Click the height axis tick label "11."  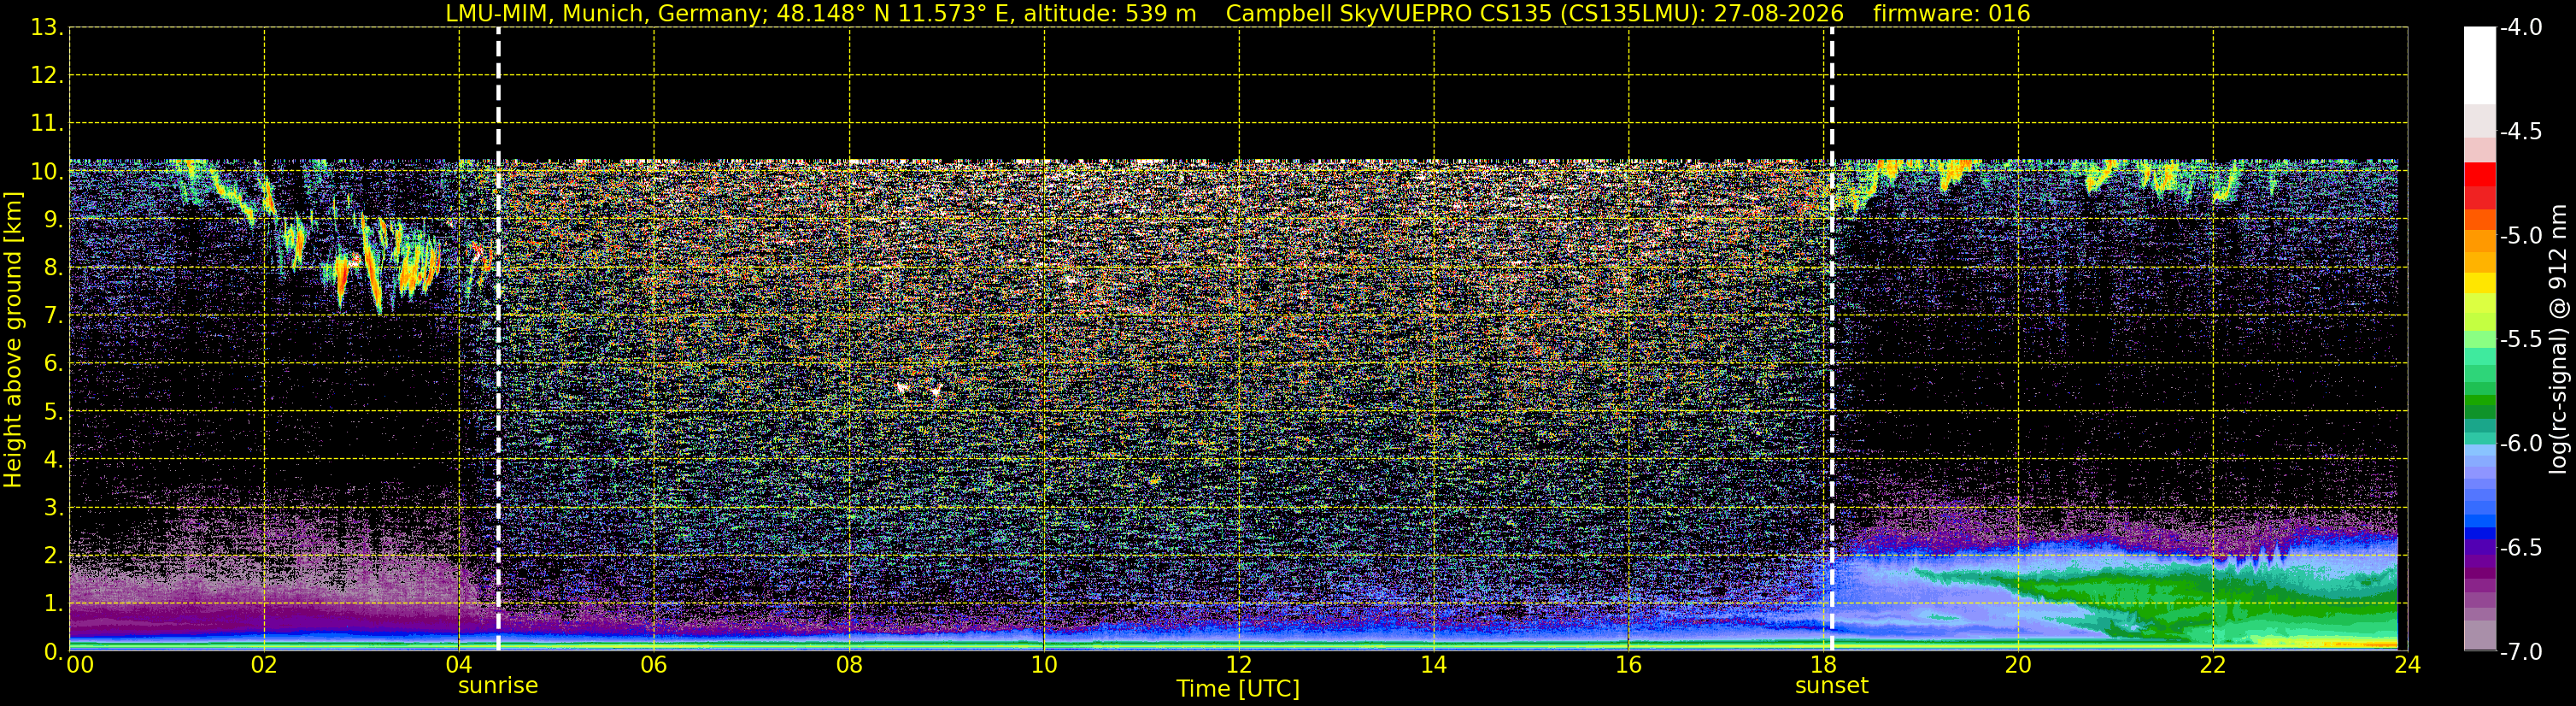click(x=47, y=124)
